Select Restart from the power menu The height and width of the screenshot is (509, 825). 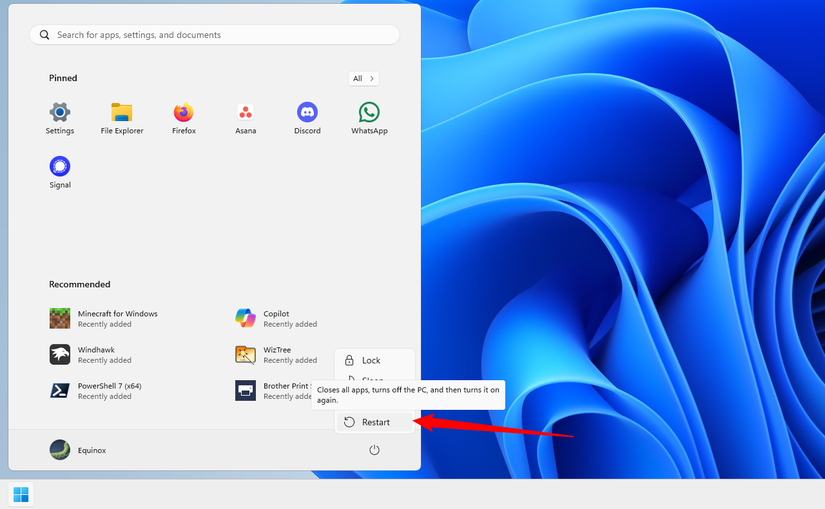click(375, 422)
